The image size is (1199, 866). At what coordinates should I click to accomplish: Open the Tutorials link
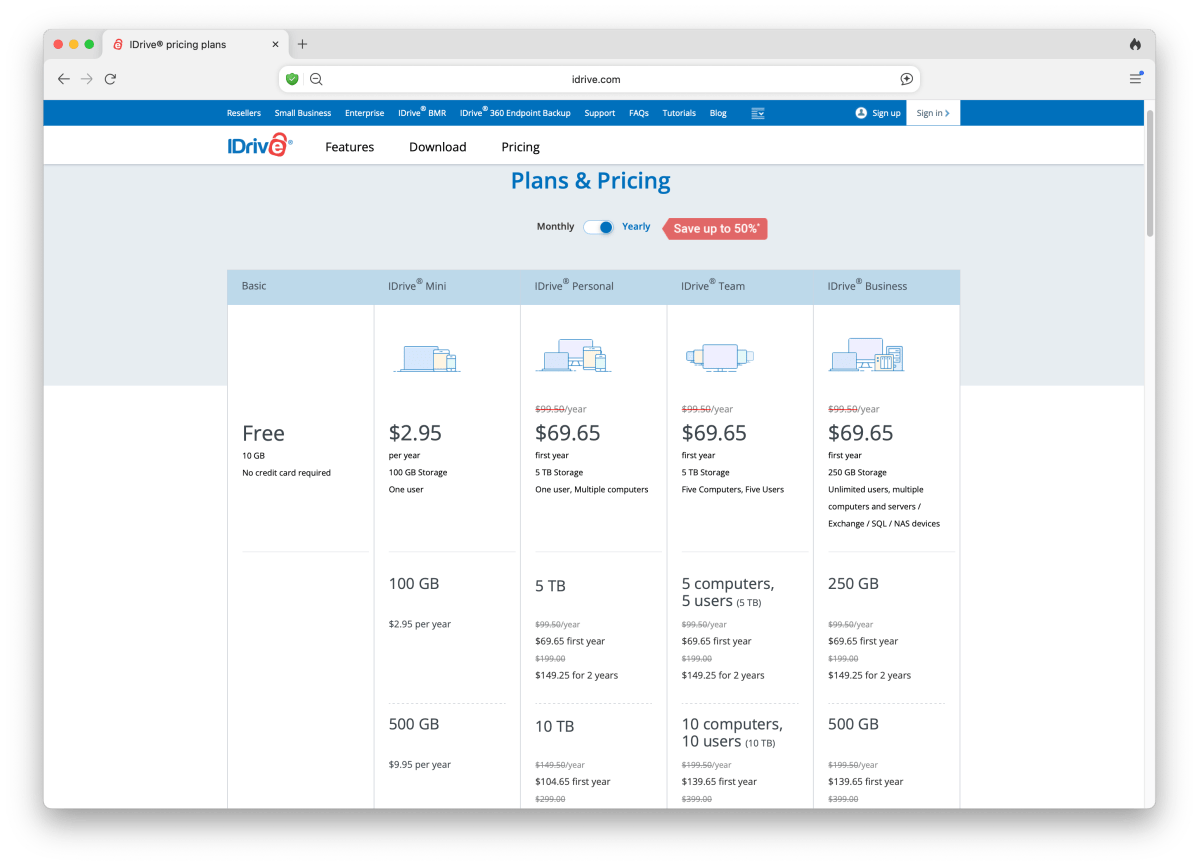[679, 113]
